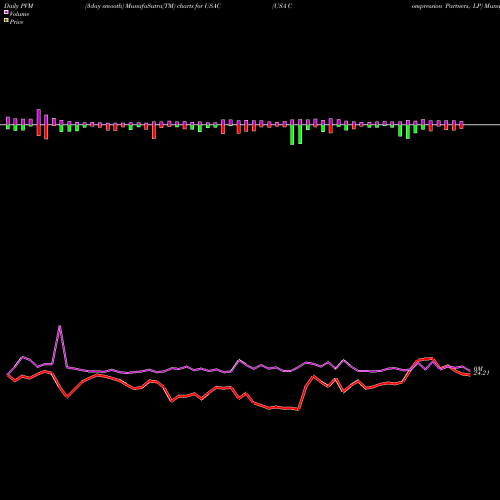
Task: Select the 'Price' legend label
Action: (16, 22)
